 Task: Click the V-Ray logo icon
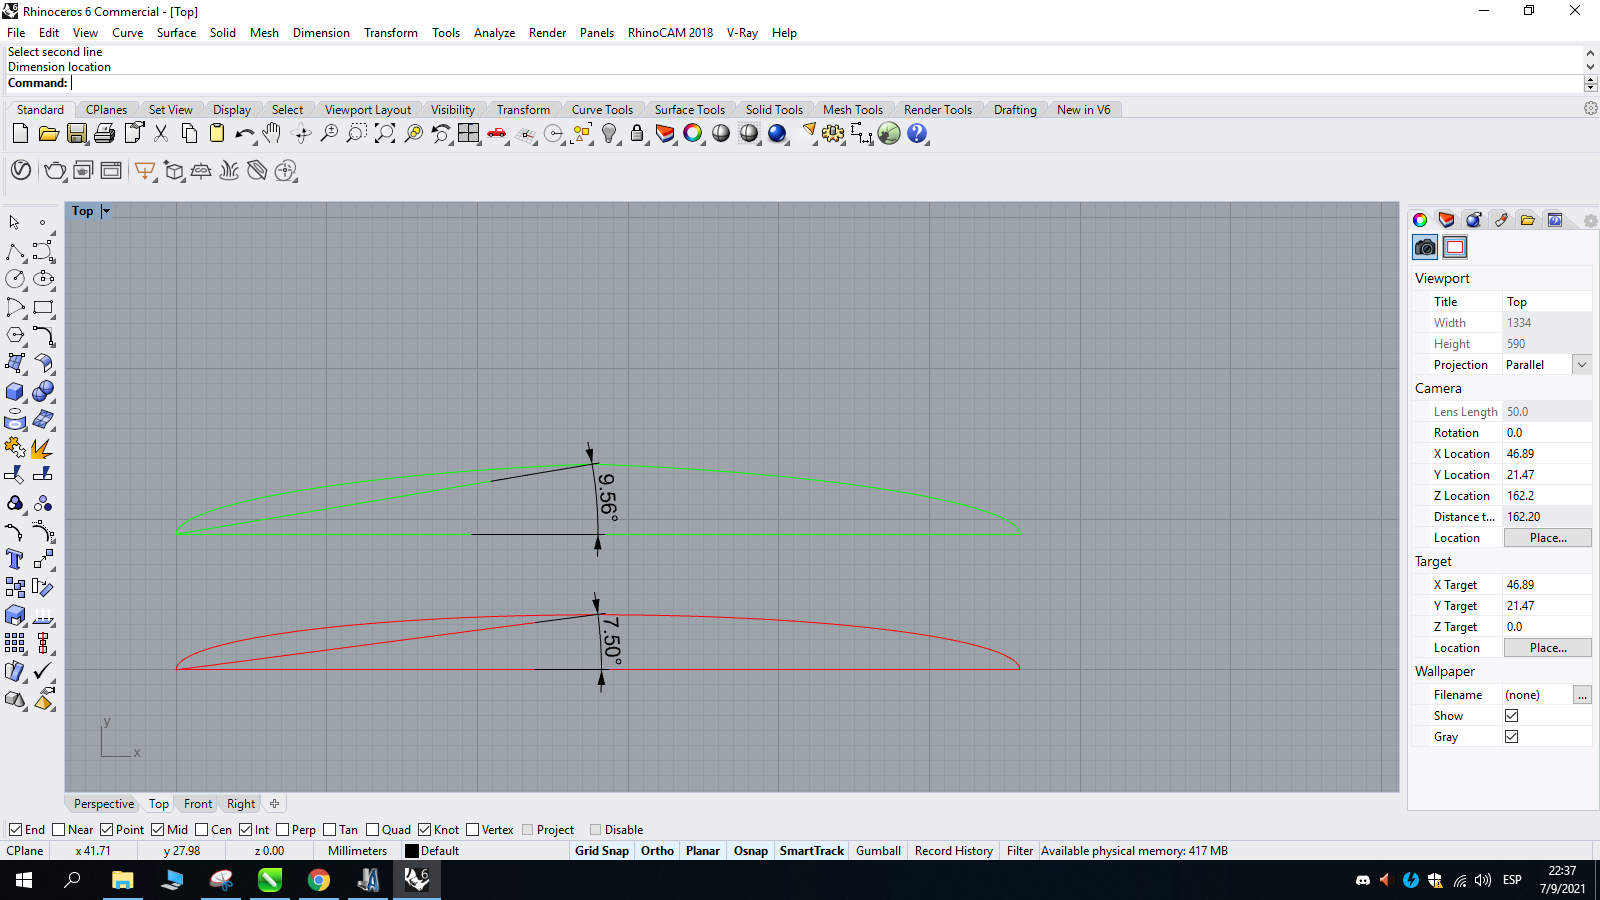click(21, 171)
